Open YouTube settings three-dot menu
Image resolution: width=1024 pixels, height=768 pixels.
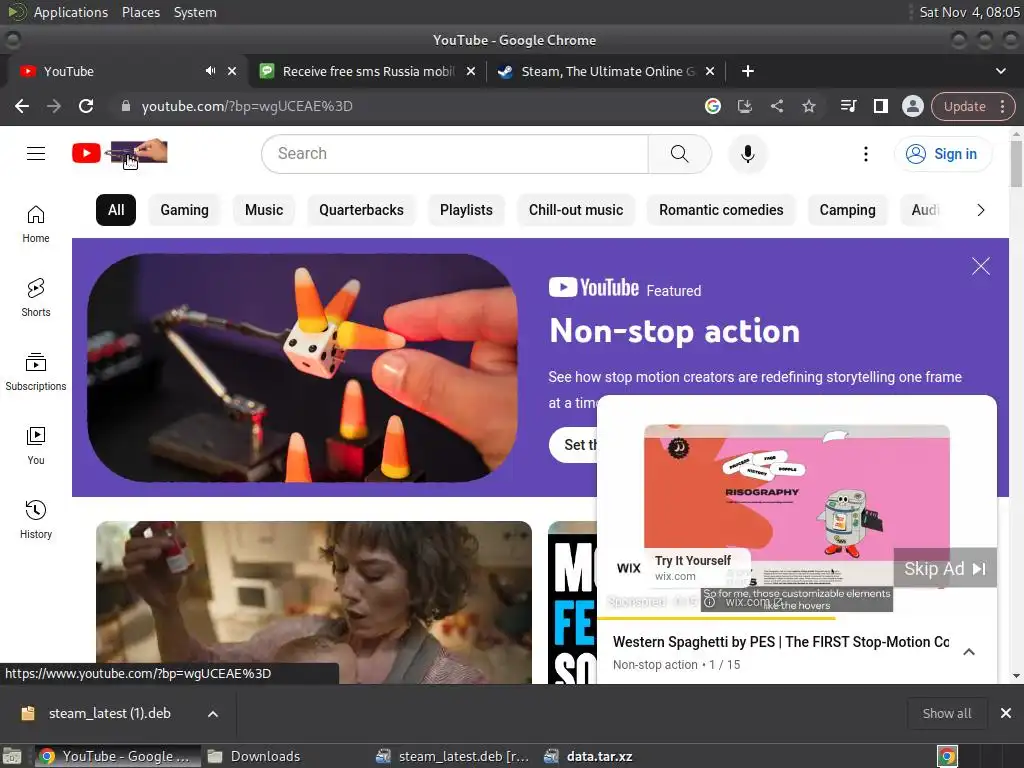(866, 154)
